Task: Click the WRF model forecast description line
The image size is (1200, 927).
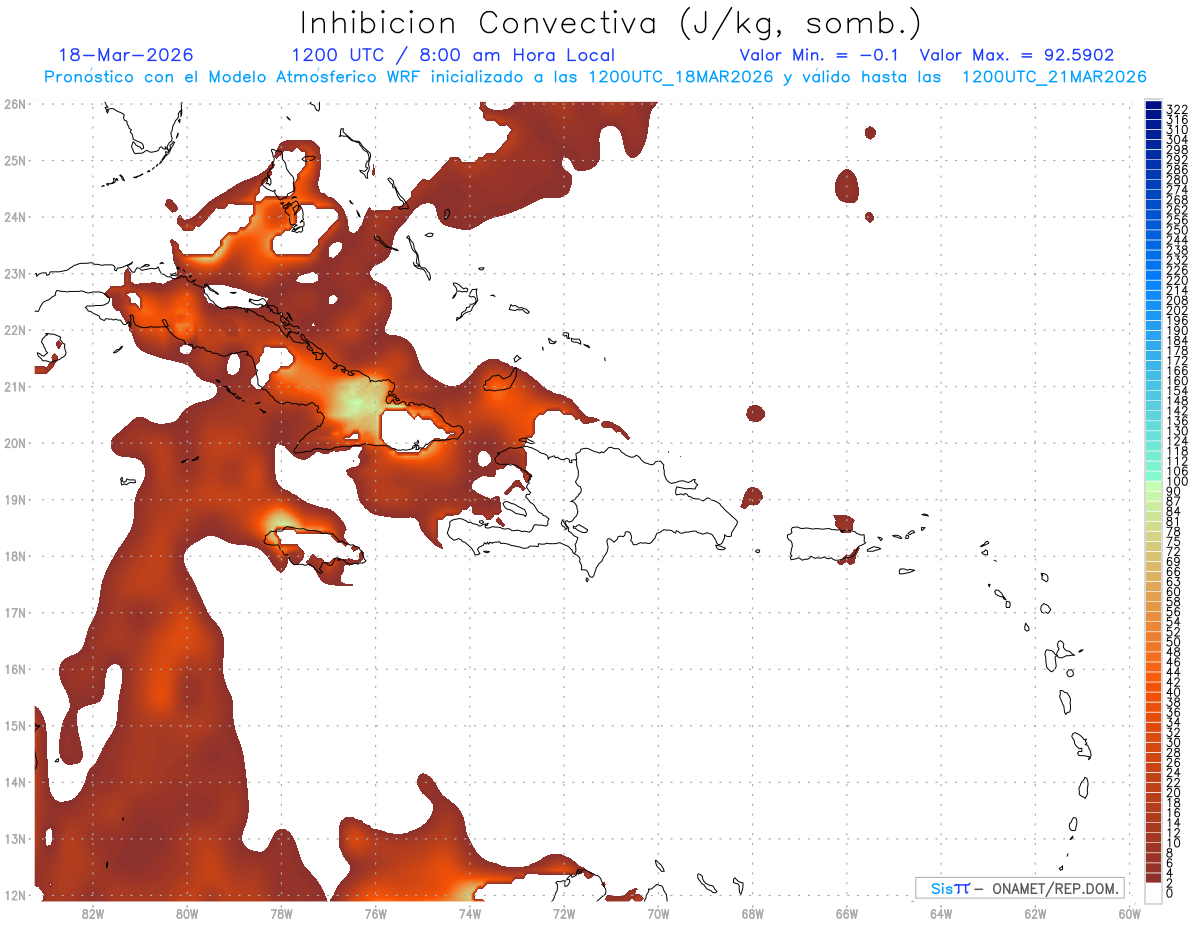Action: pos(595,76)
